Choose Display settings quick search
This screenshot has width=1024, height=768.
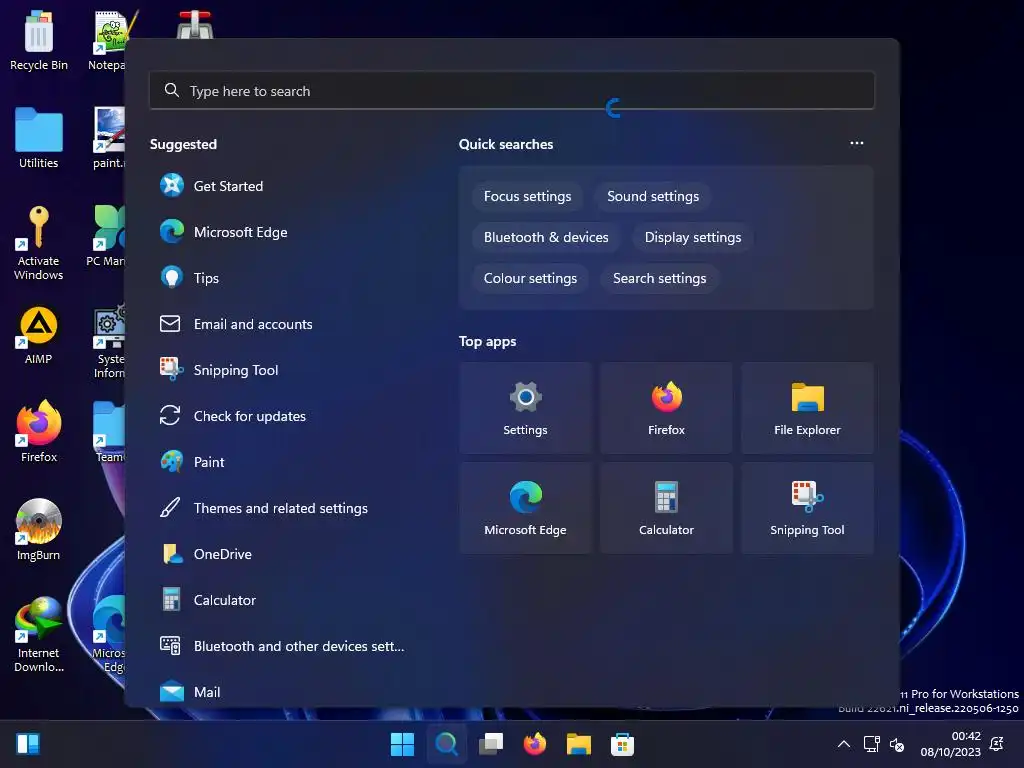[693, 238]
